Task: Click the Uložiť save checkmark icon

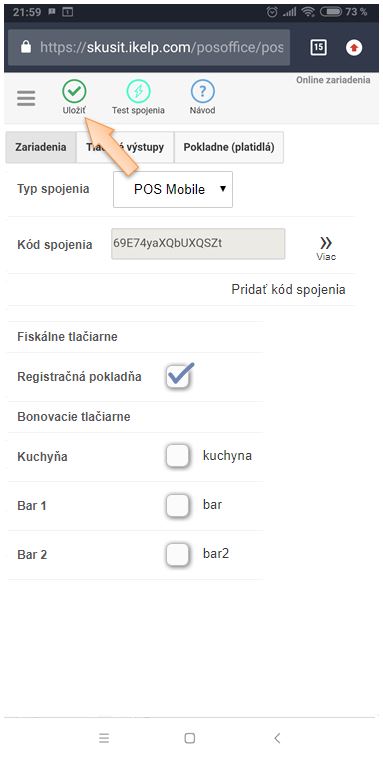Action: coord(74,92)
